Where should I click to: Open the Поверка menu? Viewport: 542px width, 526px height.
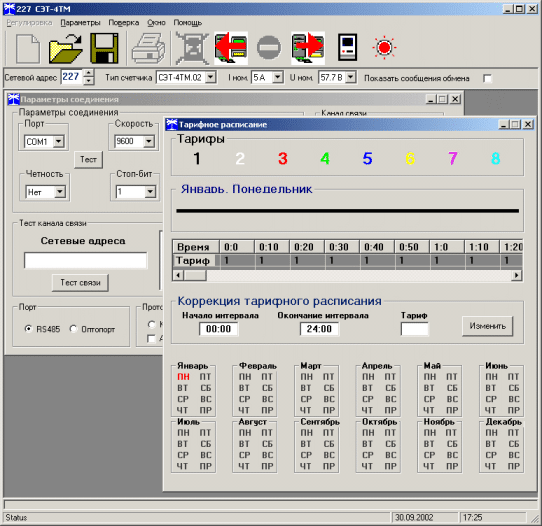pos(124,23)
